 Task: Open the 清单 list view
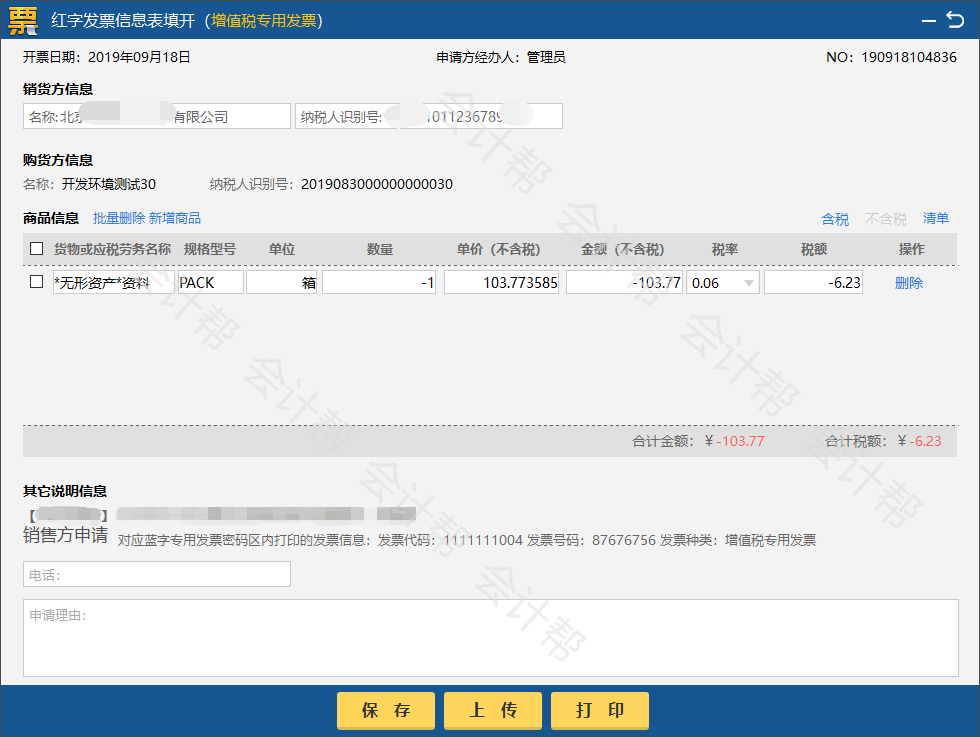tap(936, 219)
